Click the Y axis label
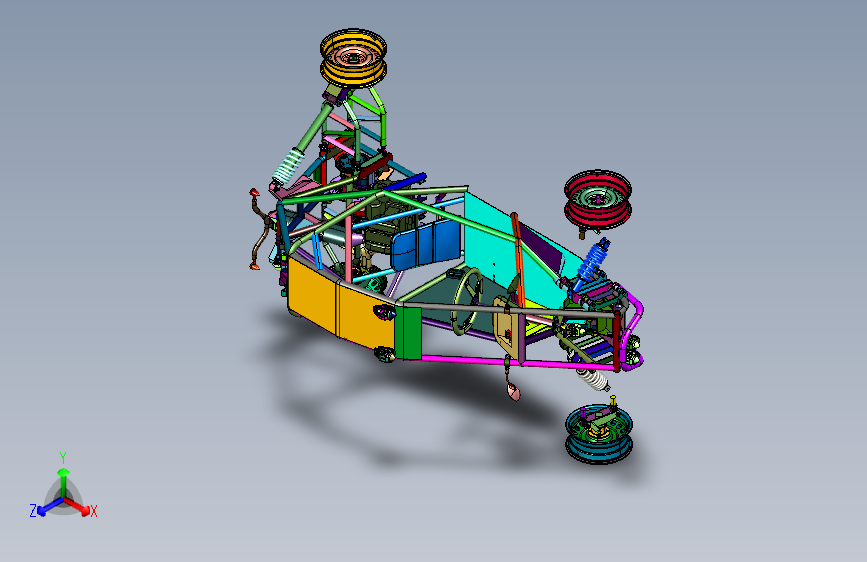Image resolution: width=867 pixels, height=562 pixels. 62,458
